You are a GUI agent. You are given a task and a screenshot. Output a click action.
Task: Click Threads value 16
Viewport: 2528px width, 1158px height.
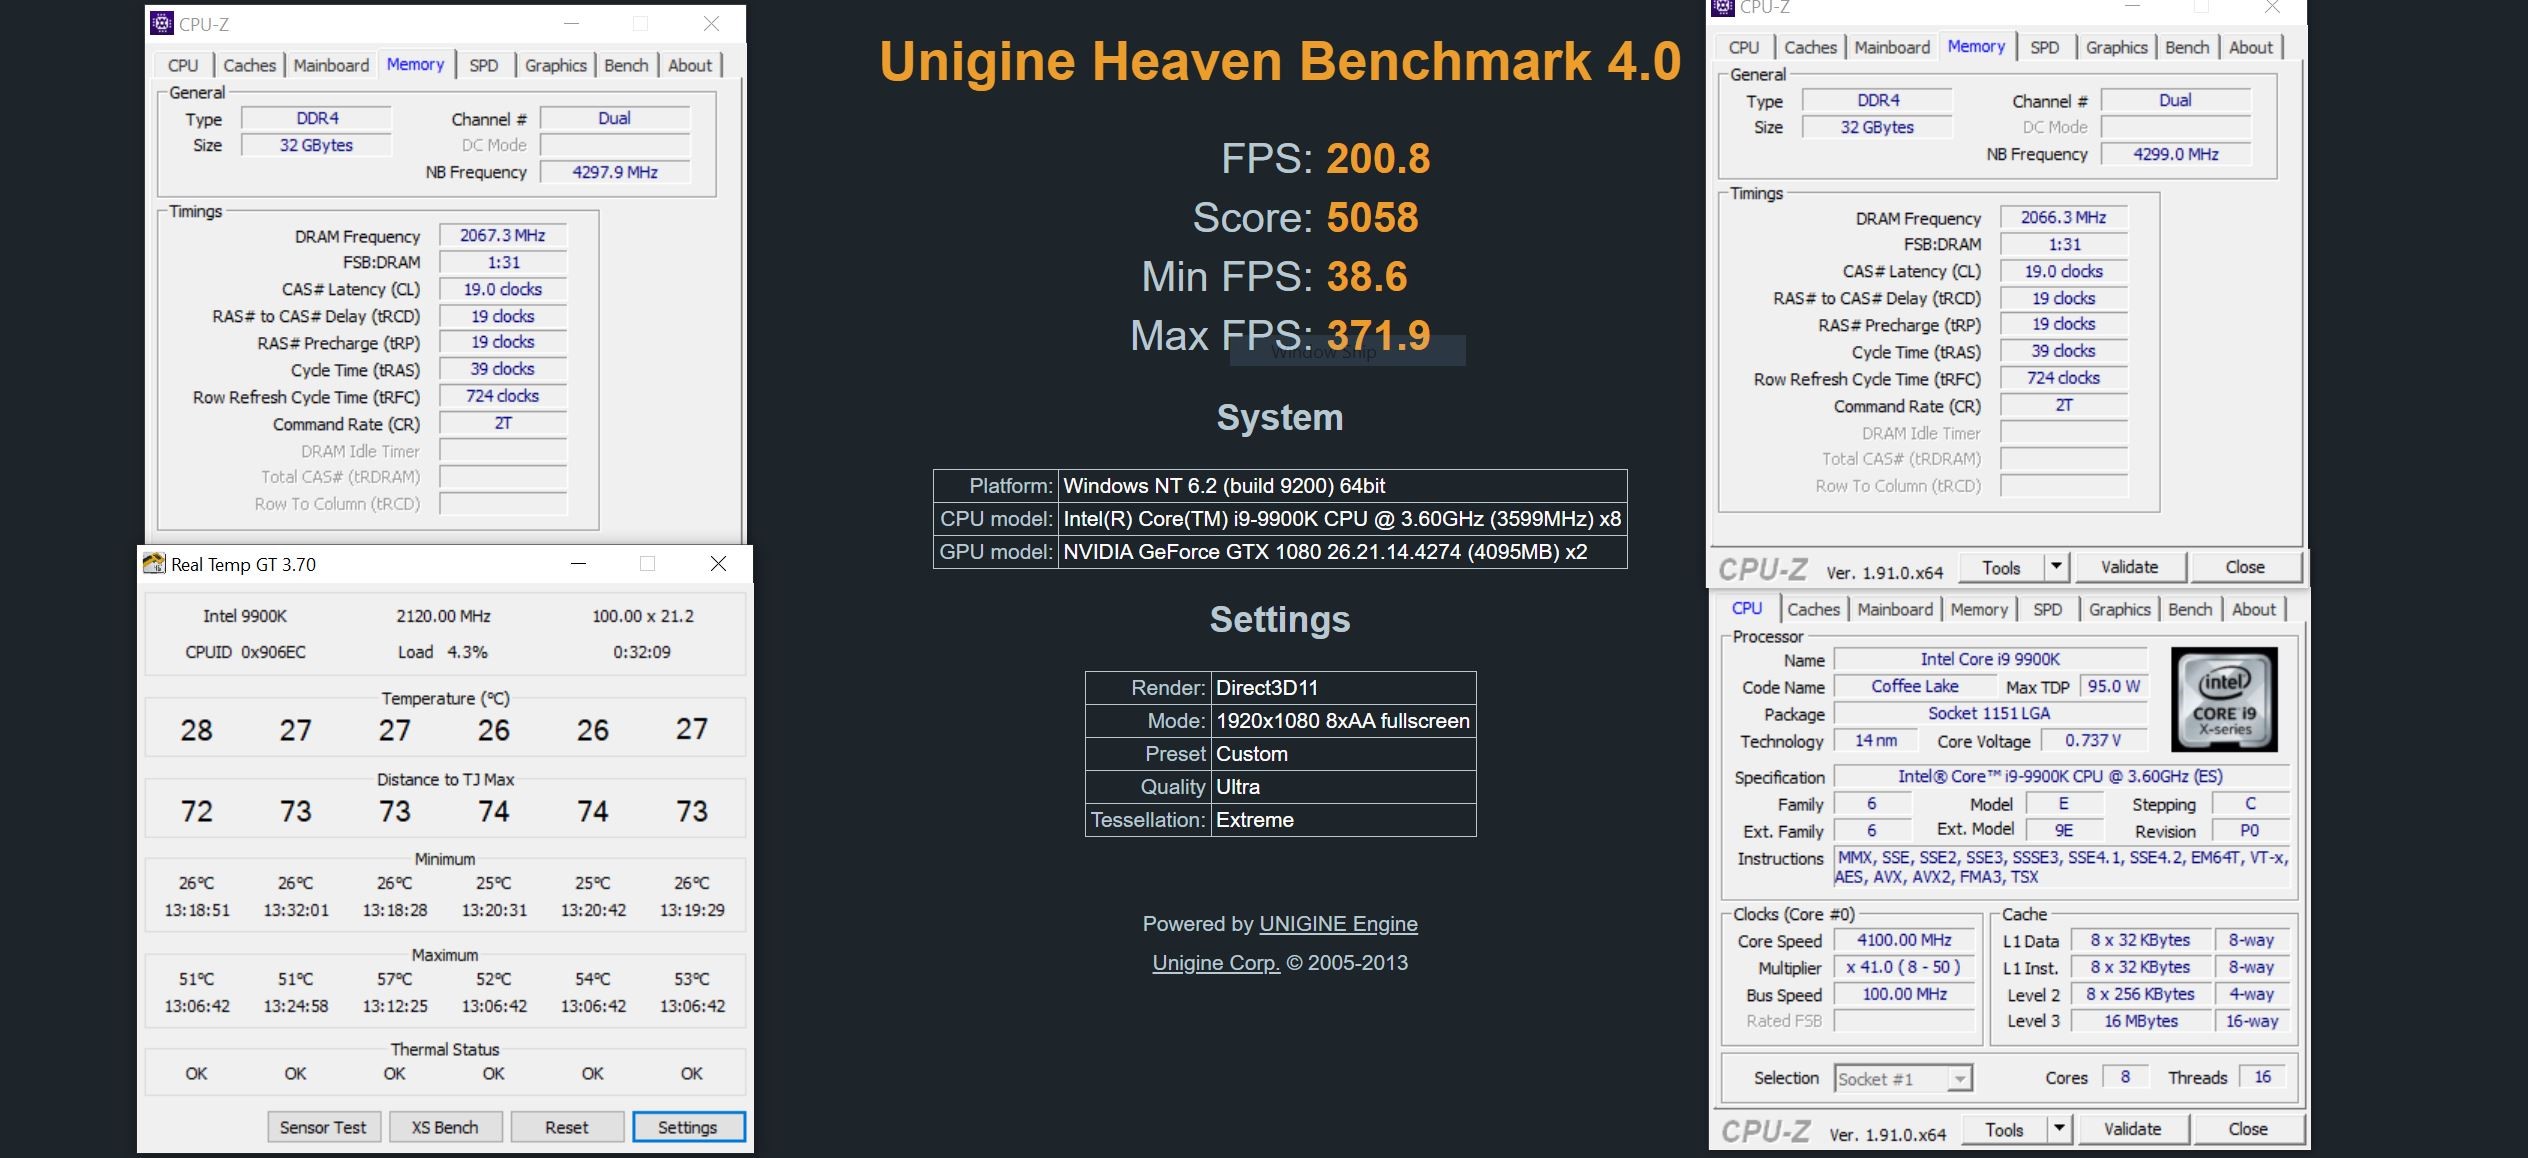[x=2262, y=1077]
